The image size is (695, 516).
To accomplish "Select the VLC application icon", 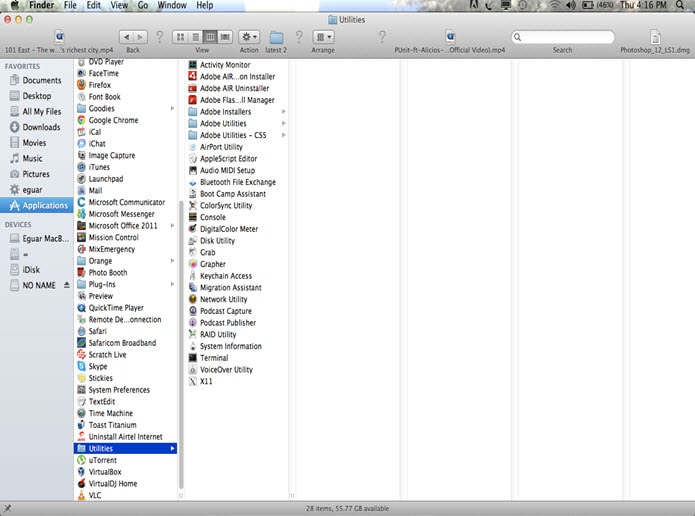I will pos(82,495).
